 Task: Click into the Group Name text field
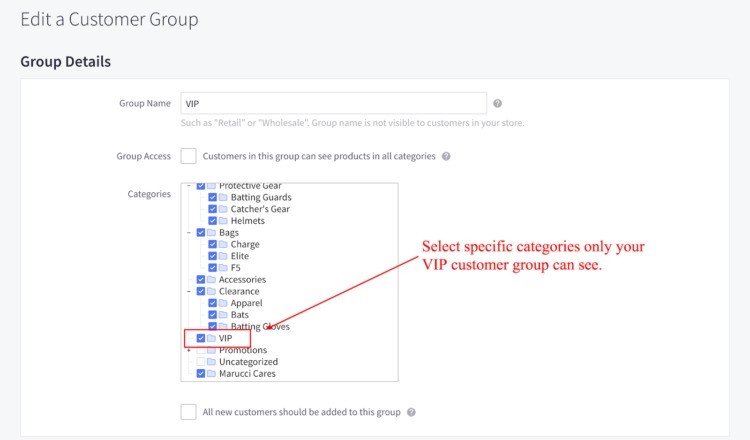(x=333, y=103)
